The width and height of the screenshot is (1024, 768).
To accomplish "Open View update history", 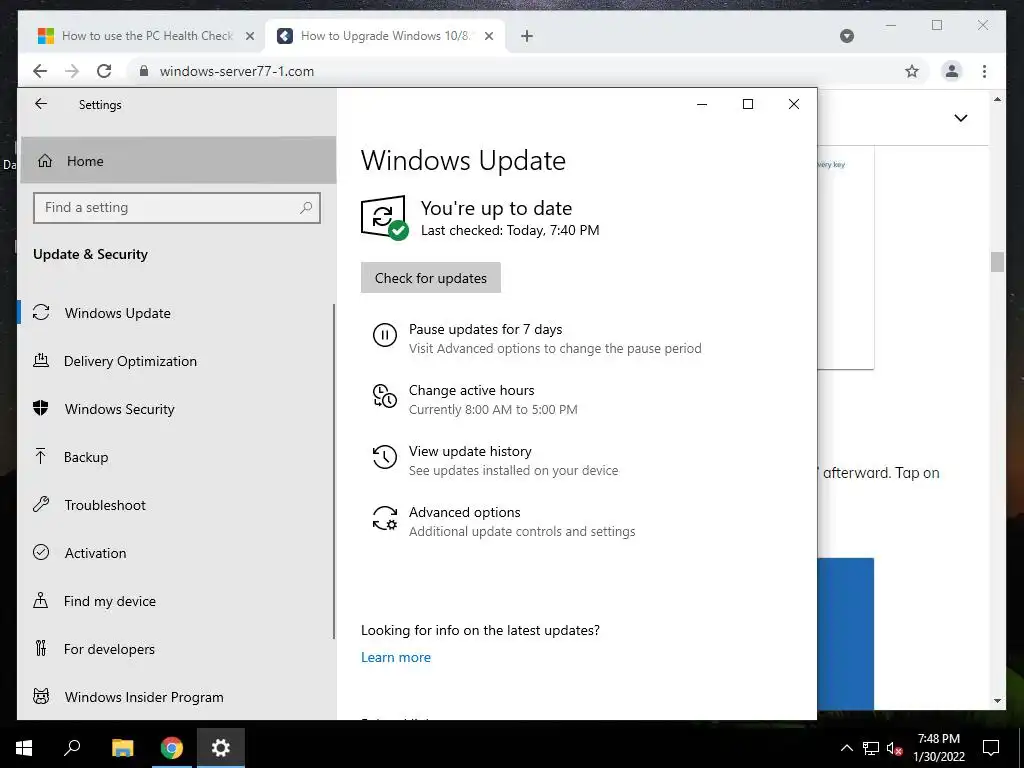I will 494,460.
